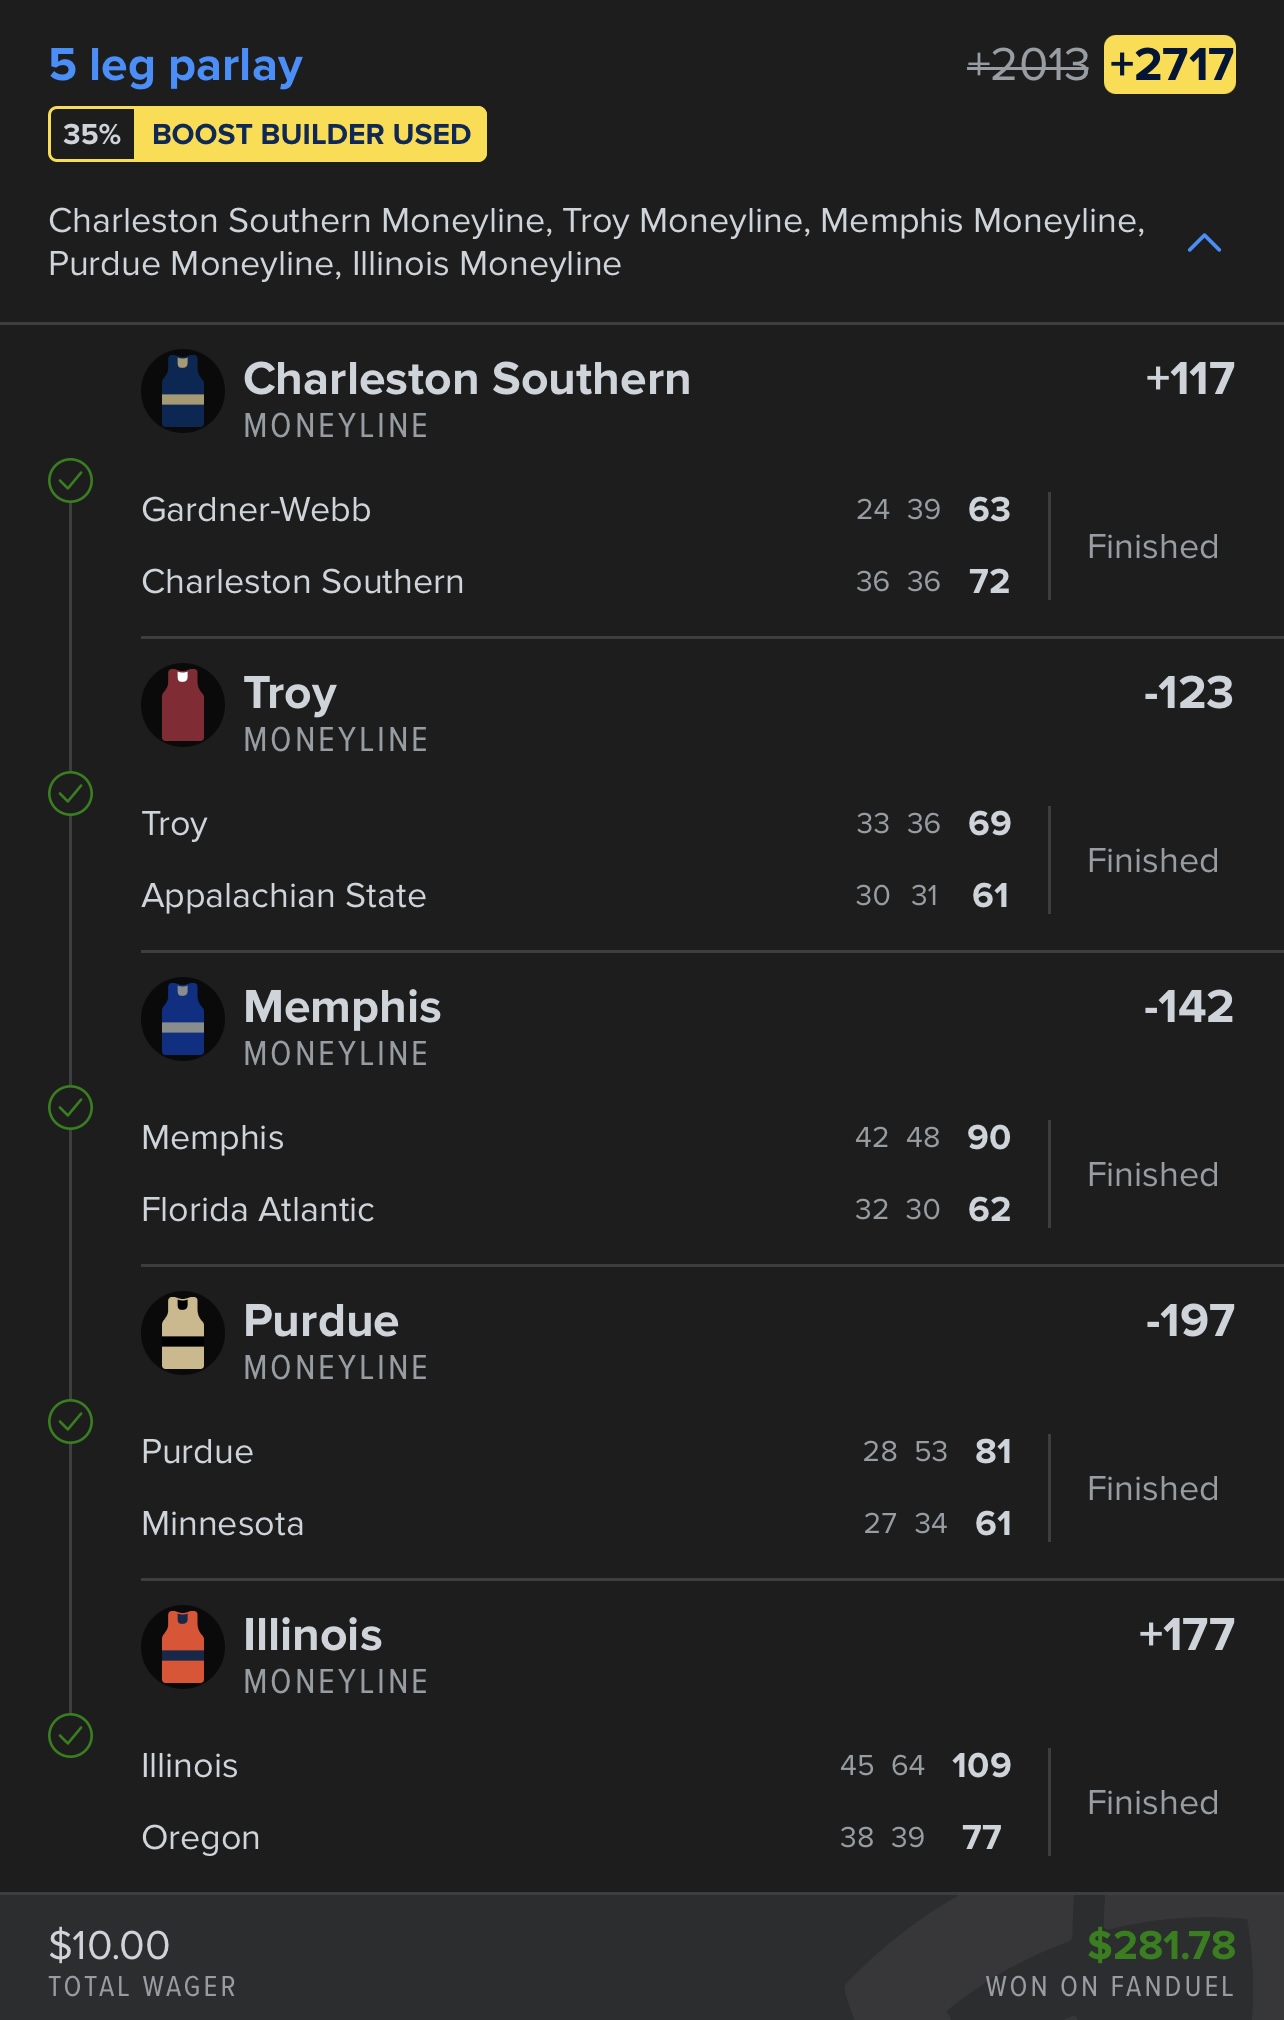Click green checkmark beside Memphis leg

(71, 1108)
